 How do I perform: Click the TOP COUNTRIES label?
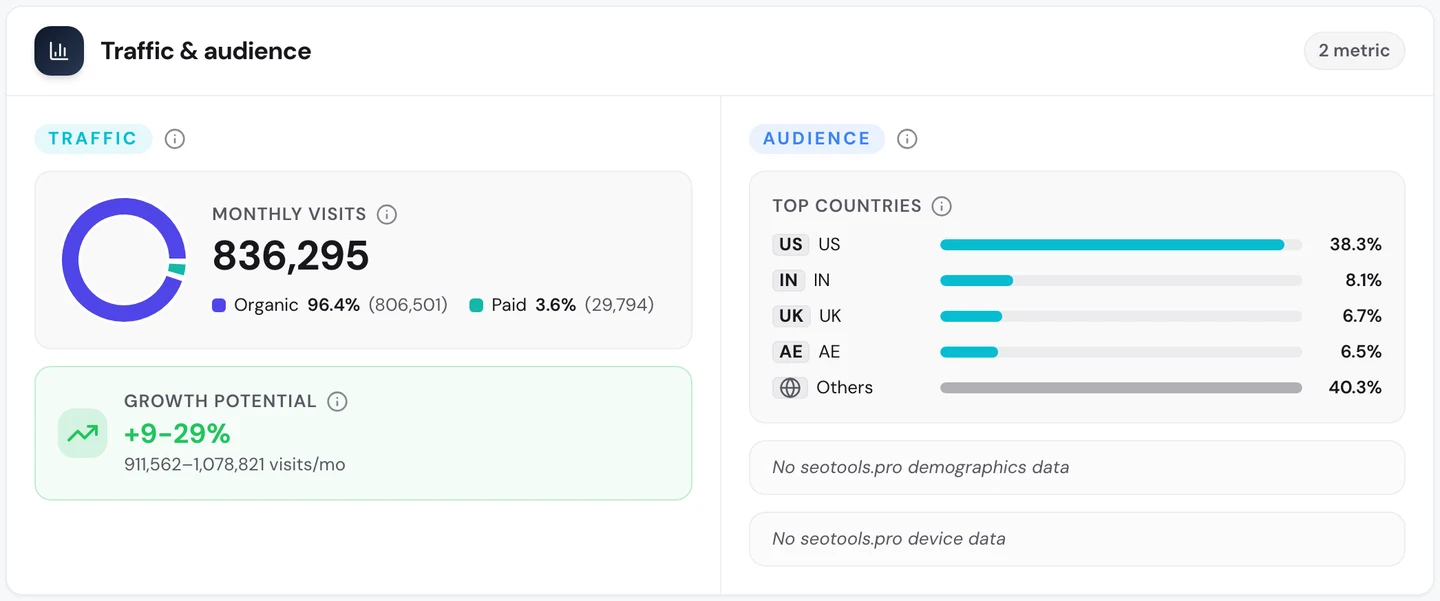point(847,206)
